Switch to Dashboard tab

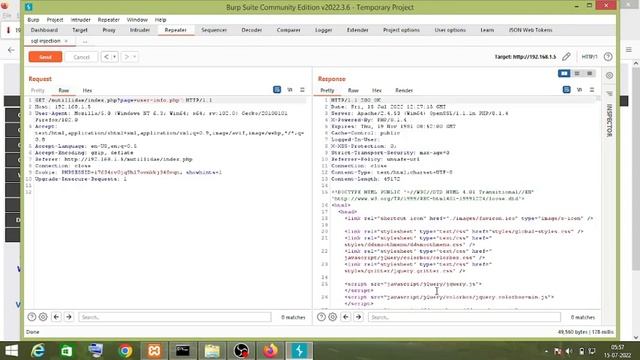point(44,30)
